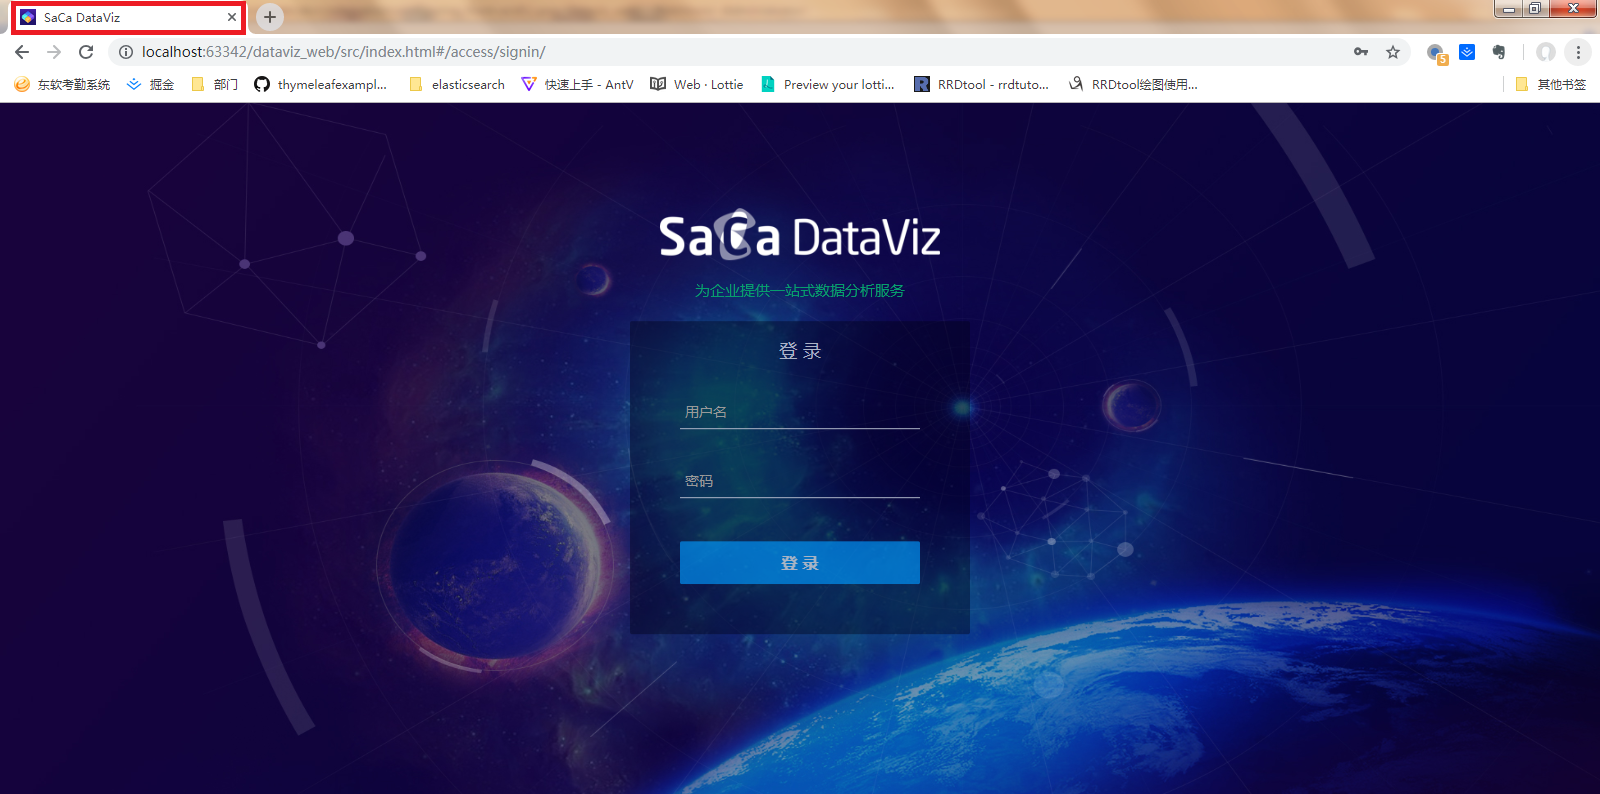Open the Preview your lotti... bookmark
This screenshot has height=794, width=1600.
[x=827, y=85]
